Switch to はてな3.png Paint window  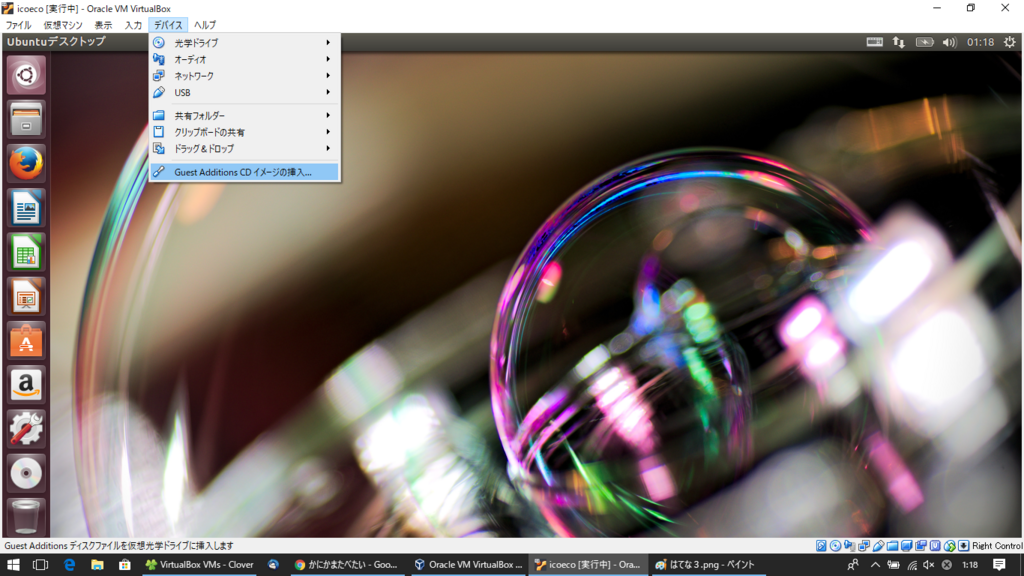click(x=707, y=565)
